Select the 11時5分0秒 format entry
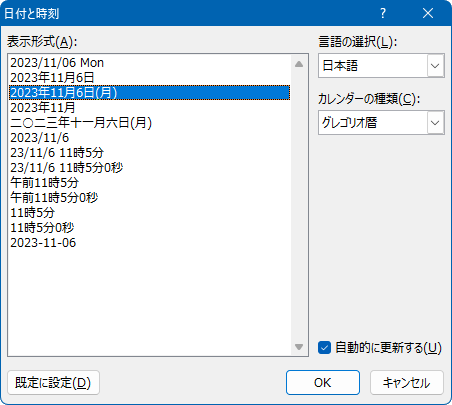452x405 pixels. tap(150, 228)
